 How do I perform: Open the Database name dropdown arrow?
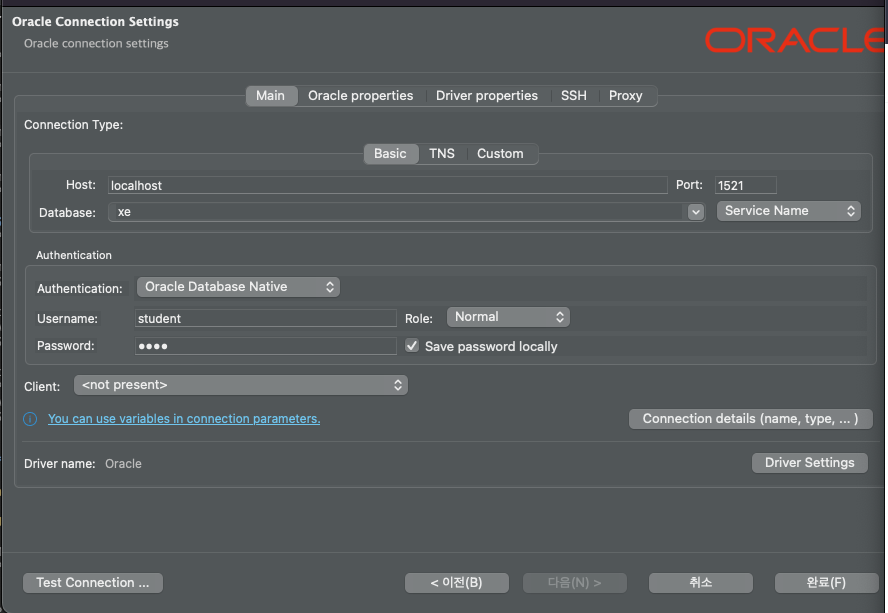[696, 212]
